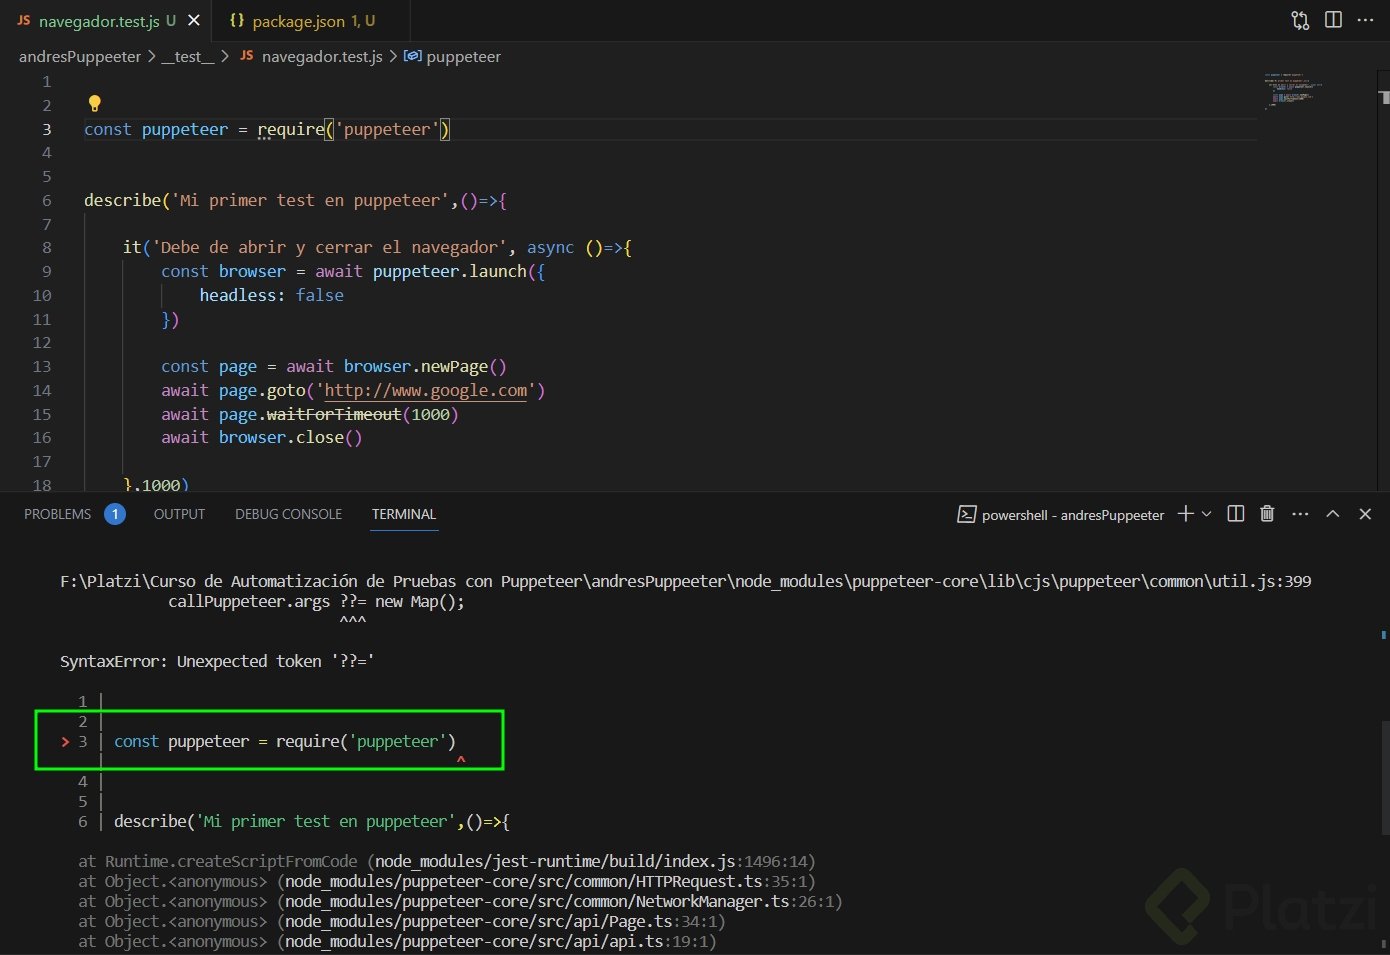
Task: Open source control changes icon in editor toolbar
Action: click(x=1300, y=20)
